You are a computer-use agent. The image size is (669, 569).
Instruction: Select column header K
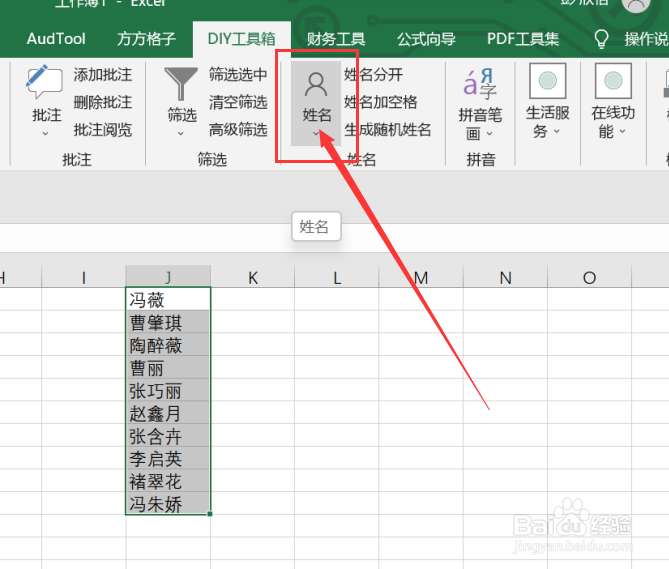click(253, 277)
